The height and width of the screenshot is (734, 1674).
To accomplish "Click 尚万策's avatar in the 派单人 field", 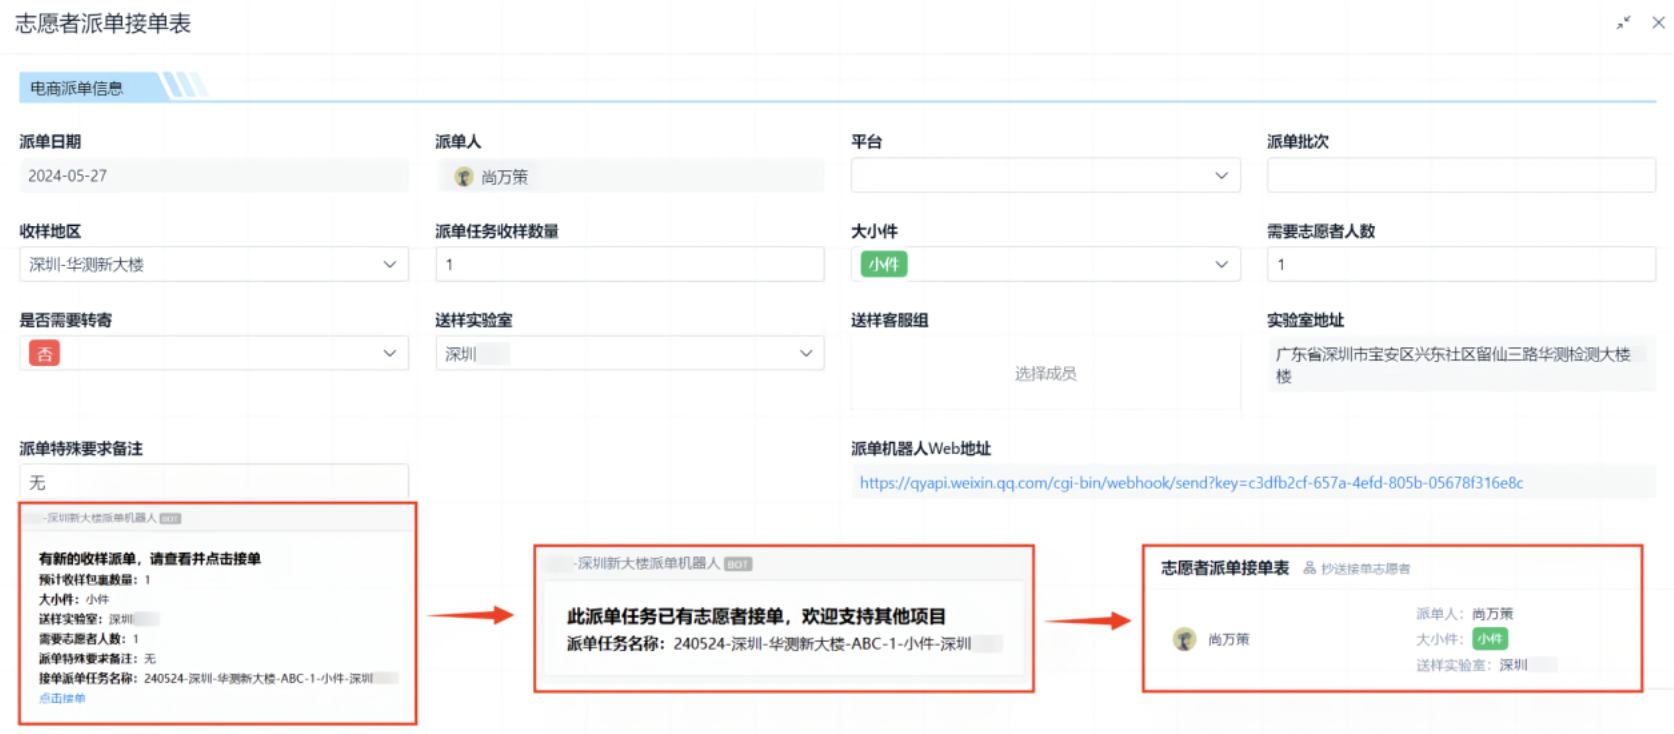I will [x=464, y=177].
